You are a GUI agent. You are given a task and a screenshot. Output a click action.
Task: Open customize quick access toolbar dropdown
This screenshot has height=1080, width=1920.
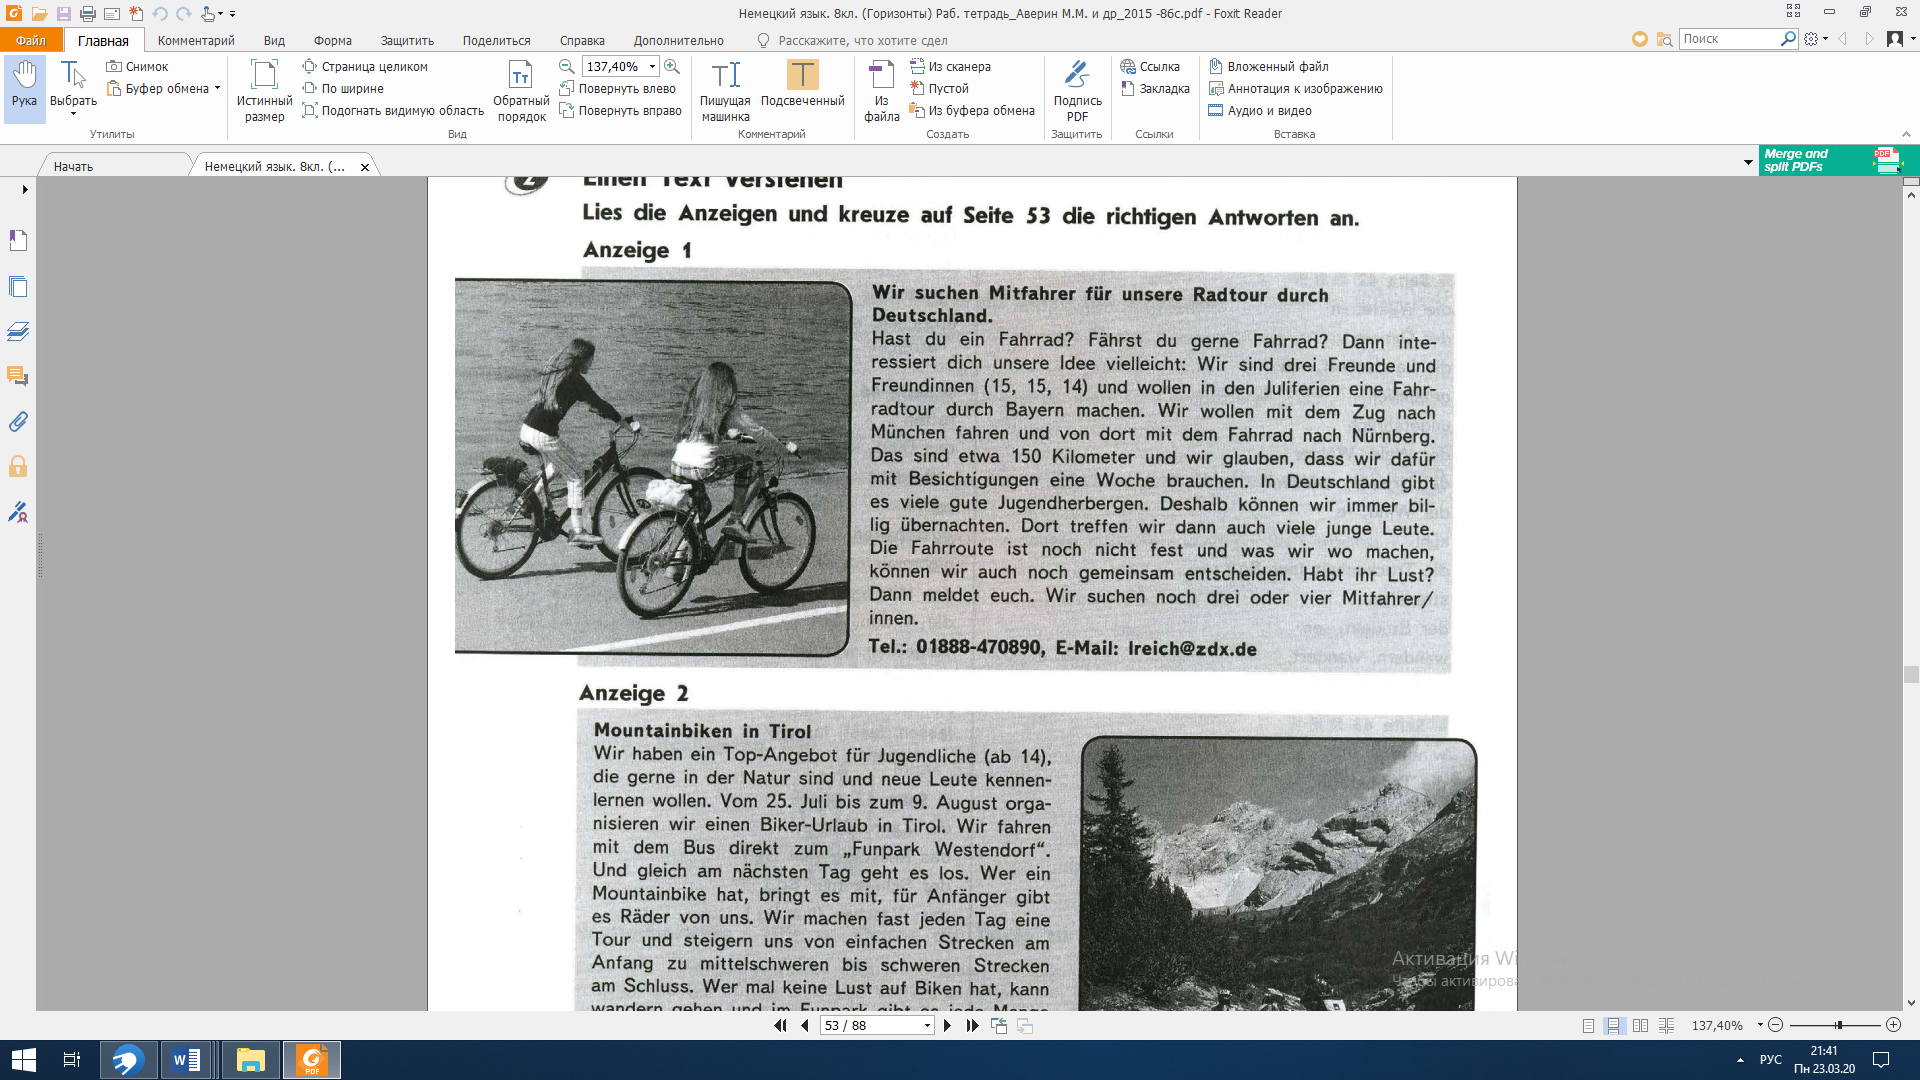[x=232, y=14]
